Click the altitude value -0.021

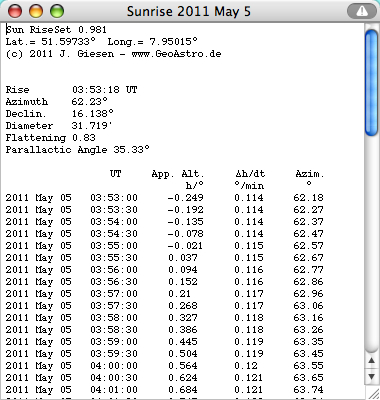(x=185, y=246)
